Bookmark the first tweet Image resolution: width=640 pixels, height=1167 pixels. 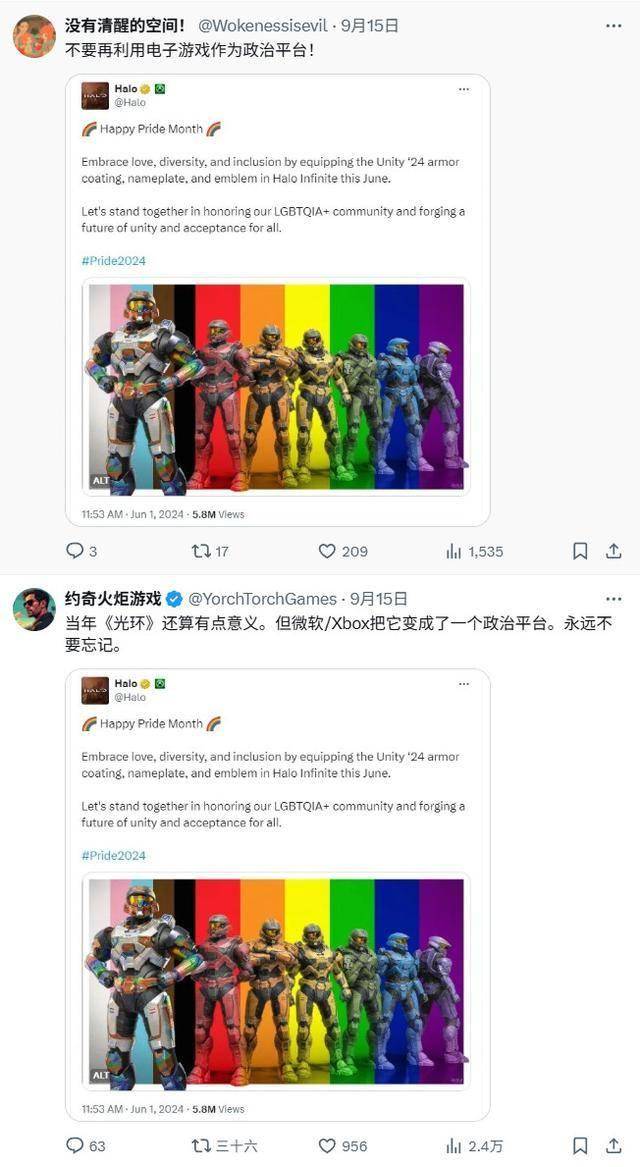pyautogui.click(x=580, y=551)
